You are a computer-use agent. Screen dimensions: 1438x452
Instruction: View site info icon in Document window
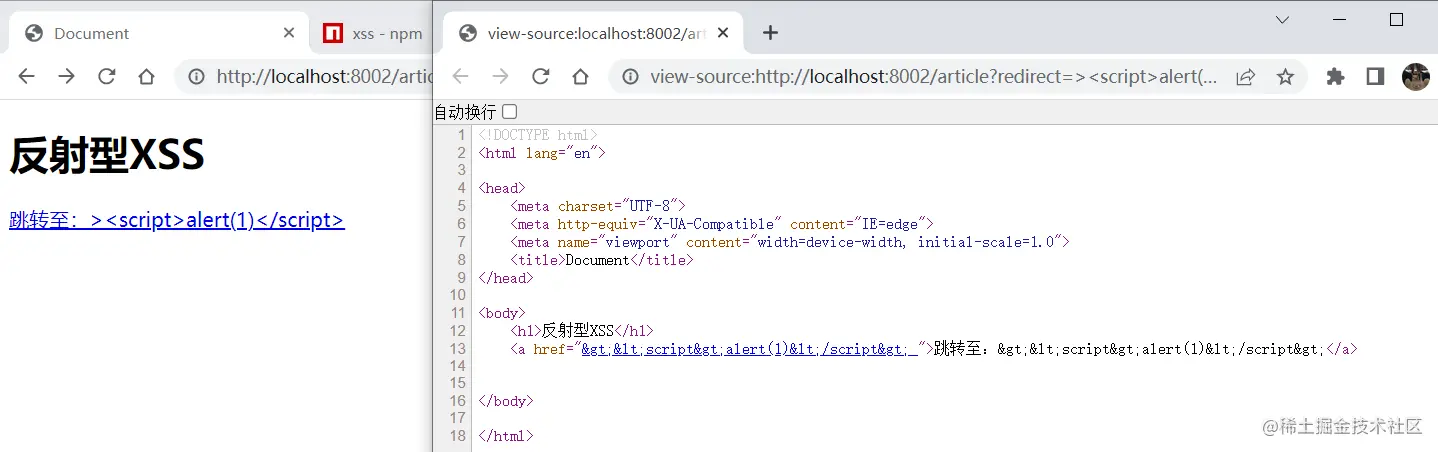click(196, 76)
